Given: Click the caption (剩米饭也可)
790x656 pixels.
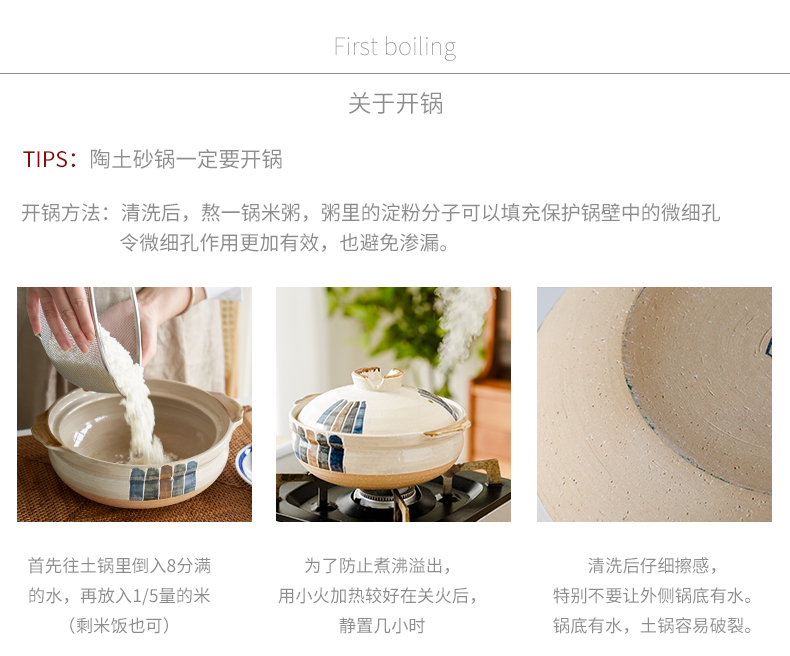Looking at the screenshot, I should click(119, 626).
